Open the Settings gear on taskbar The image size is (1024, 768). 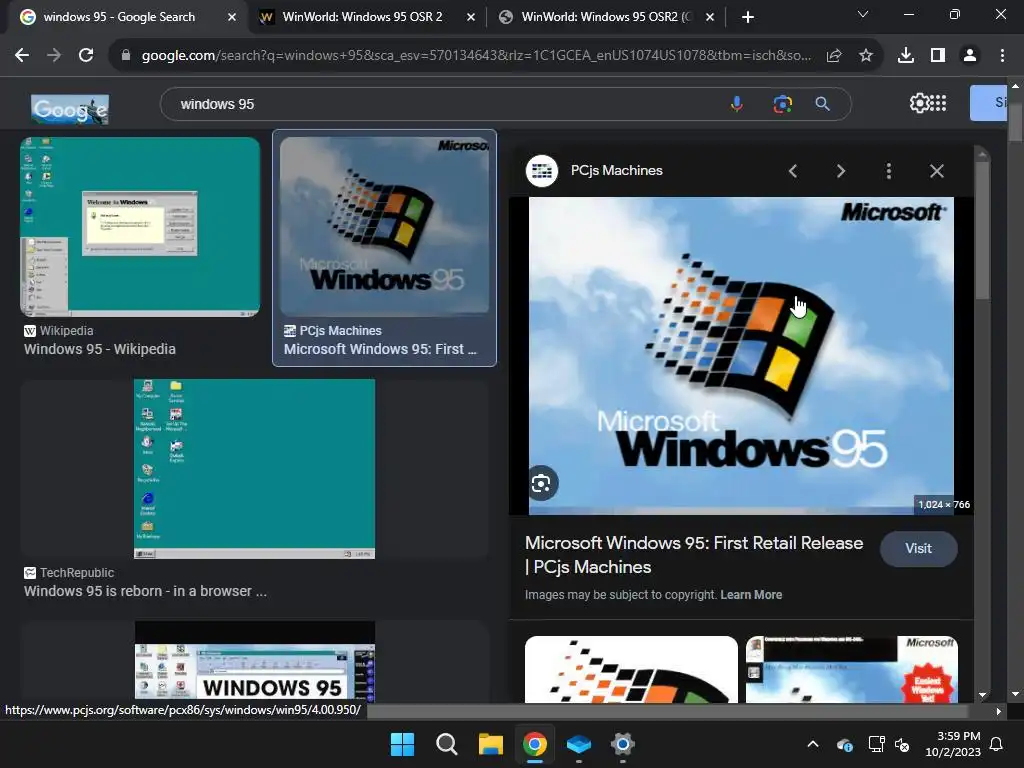click(623, 744)
